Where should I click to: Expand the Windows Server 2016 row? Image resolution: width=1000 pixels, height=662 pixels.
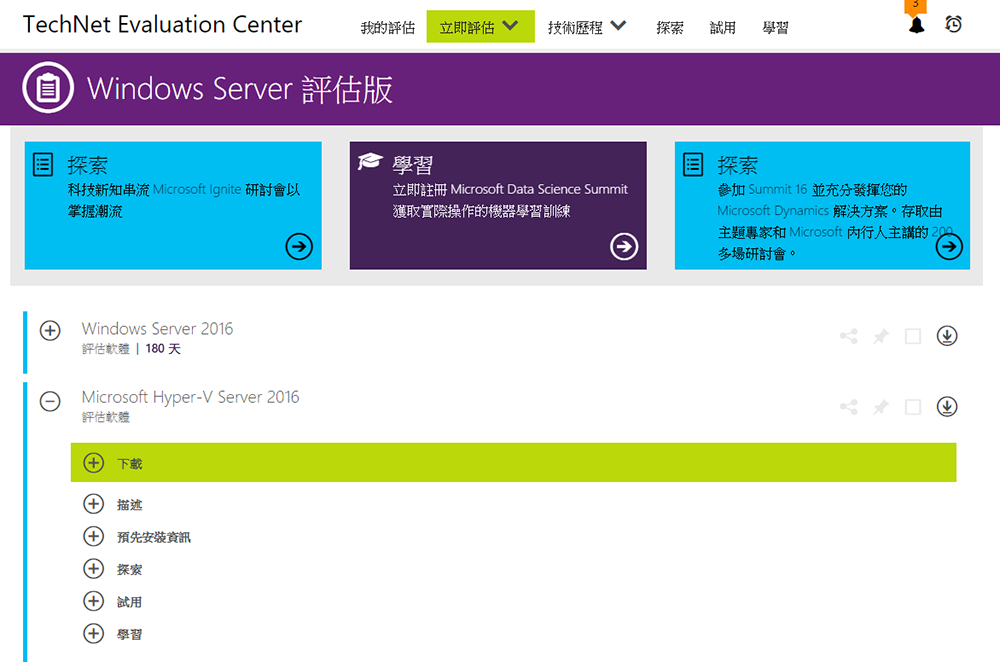(x=50, y=330)
